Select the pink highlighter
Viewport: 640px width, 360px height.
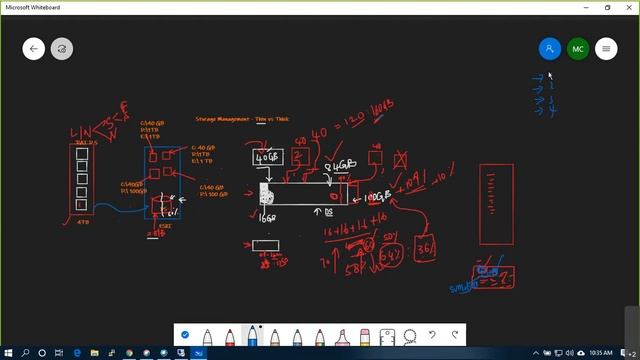pos(342,337)
